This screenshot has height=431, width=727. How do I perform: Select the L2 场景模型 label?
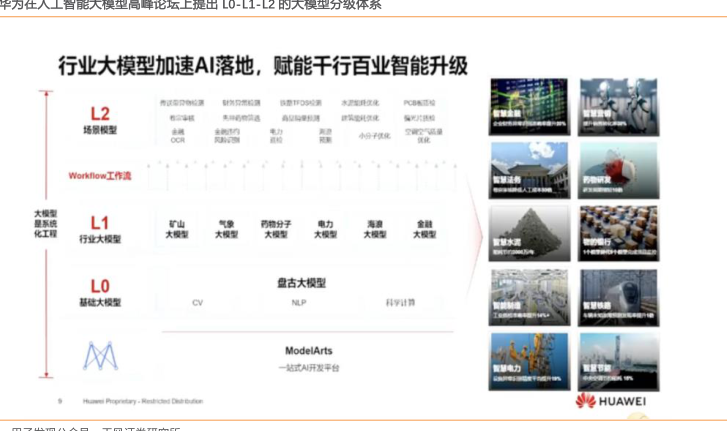pos(100,120)
